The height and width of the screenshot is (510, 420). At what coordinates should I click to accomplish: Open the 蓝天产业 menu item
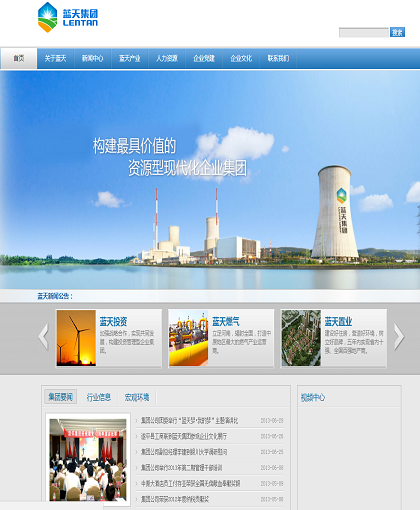pyautogui.click(x=130, y=59)
